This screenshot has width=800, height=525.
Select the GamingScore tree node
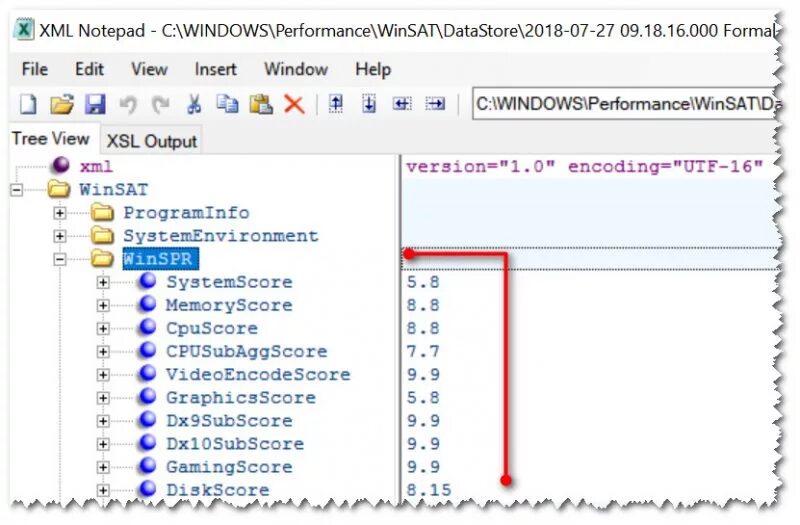229,467
